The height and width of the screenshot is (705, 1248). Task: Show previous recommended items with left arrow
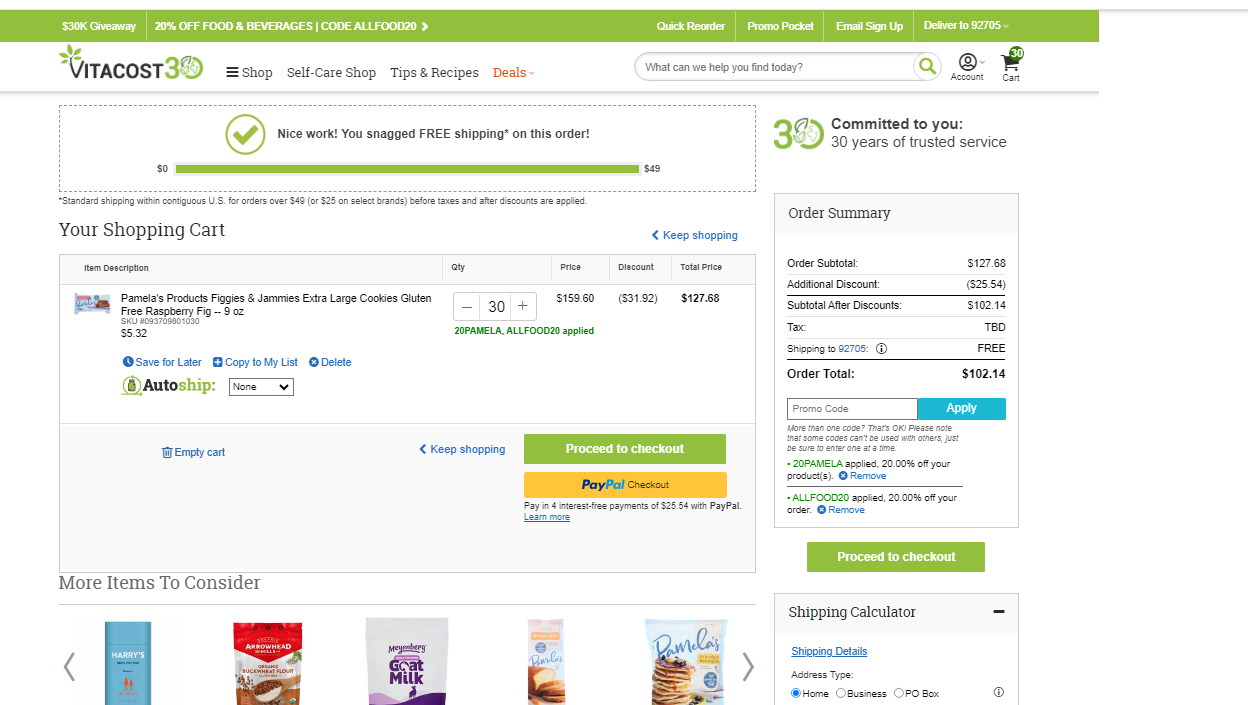[69, 666]
